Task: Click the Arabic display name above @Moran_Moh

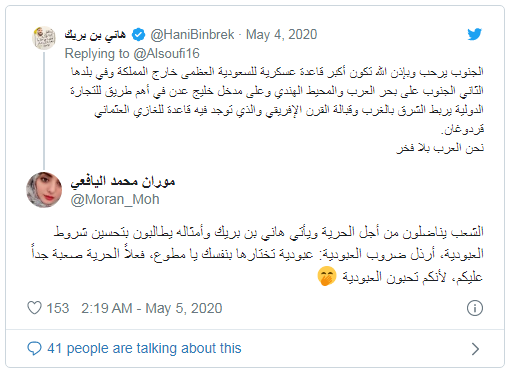Action: click(x=123, y=181)
